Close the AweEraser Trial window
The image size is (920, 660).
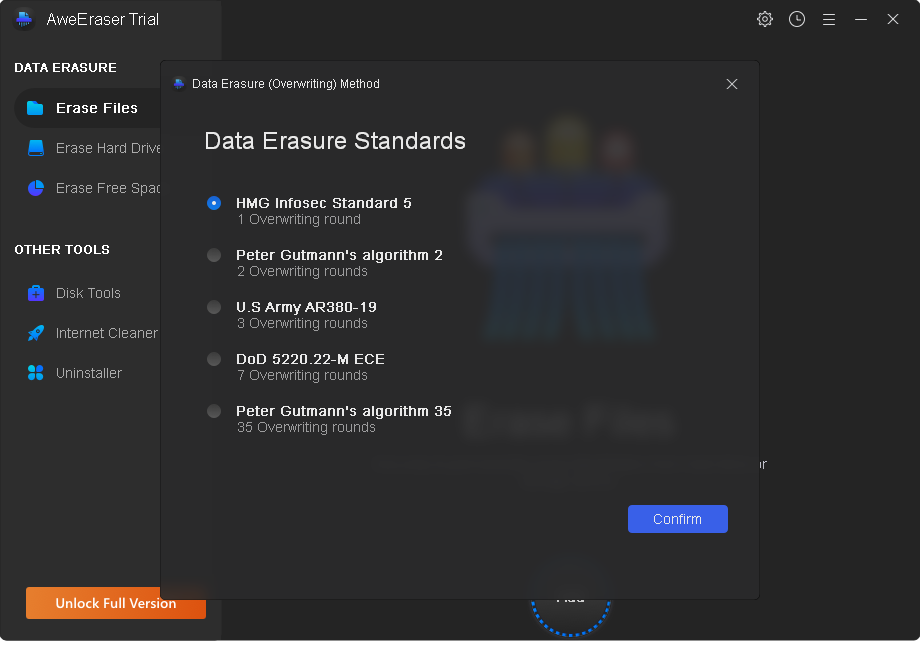893,19
